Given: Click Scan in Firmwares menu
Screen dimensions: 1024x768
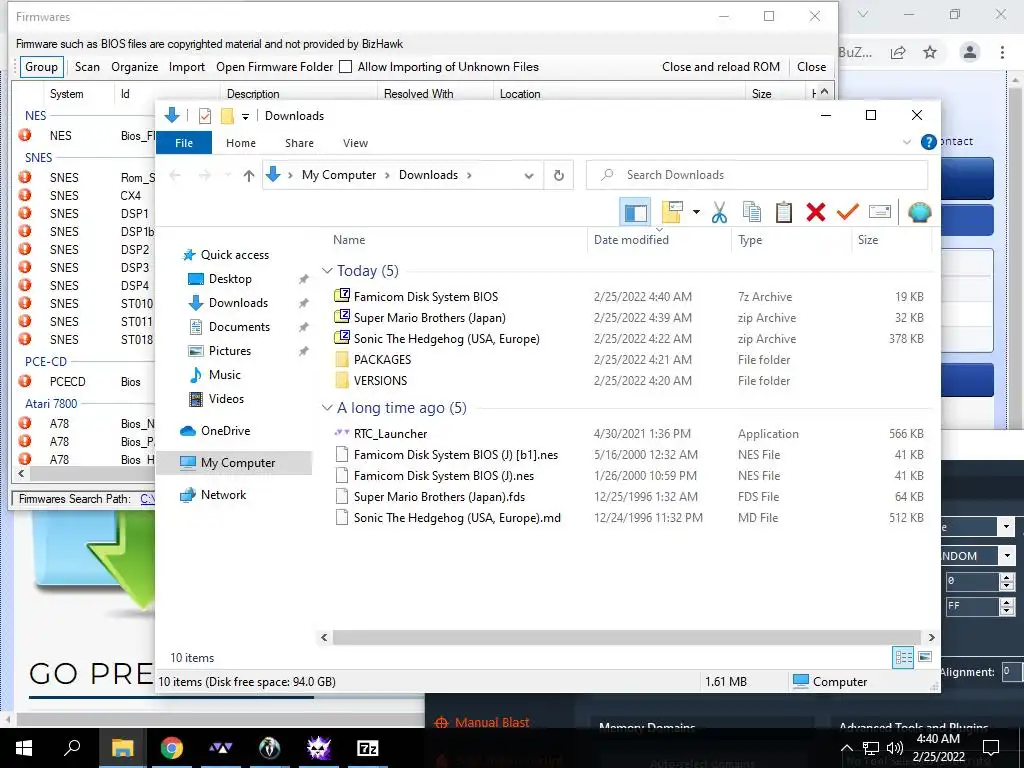Looking at the screenshot, I should point(88,67).
